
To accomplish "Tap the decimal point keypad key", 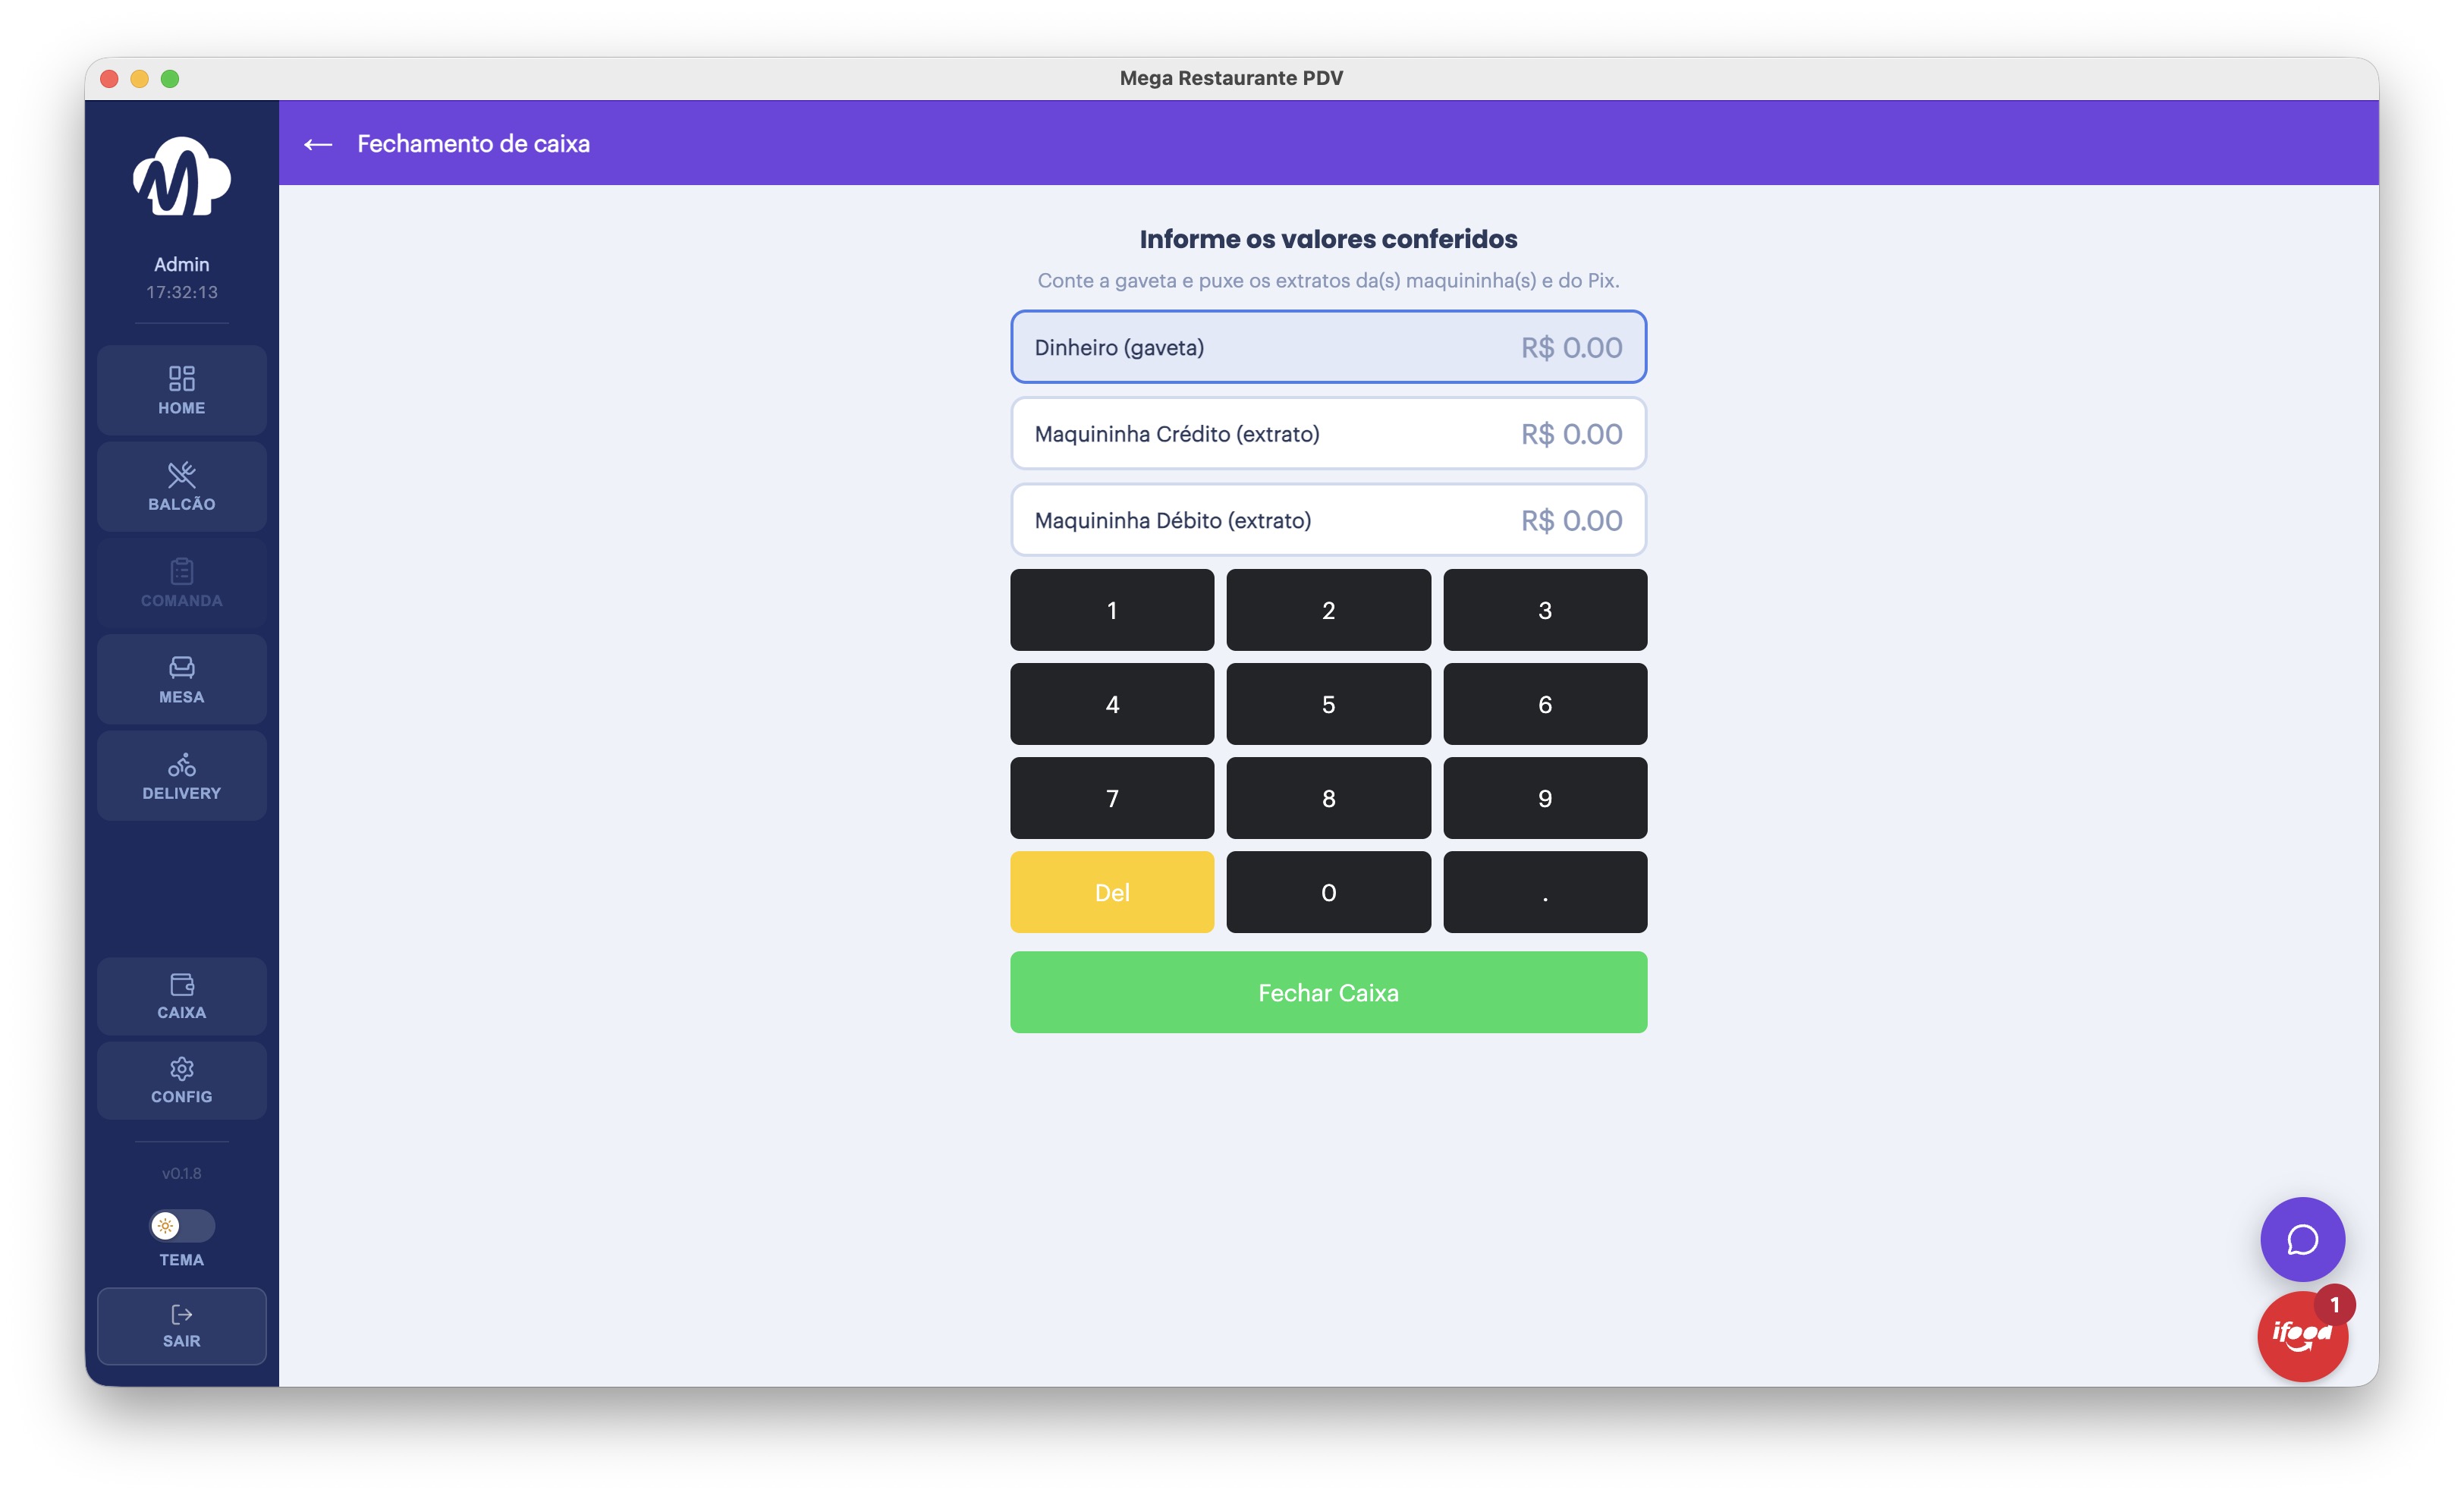I will click(x=1545, y=892).
